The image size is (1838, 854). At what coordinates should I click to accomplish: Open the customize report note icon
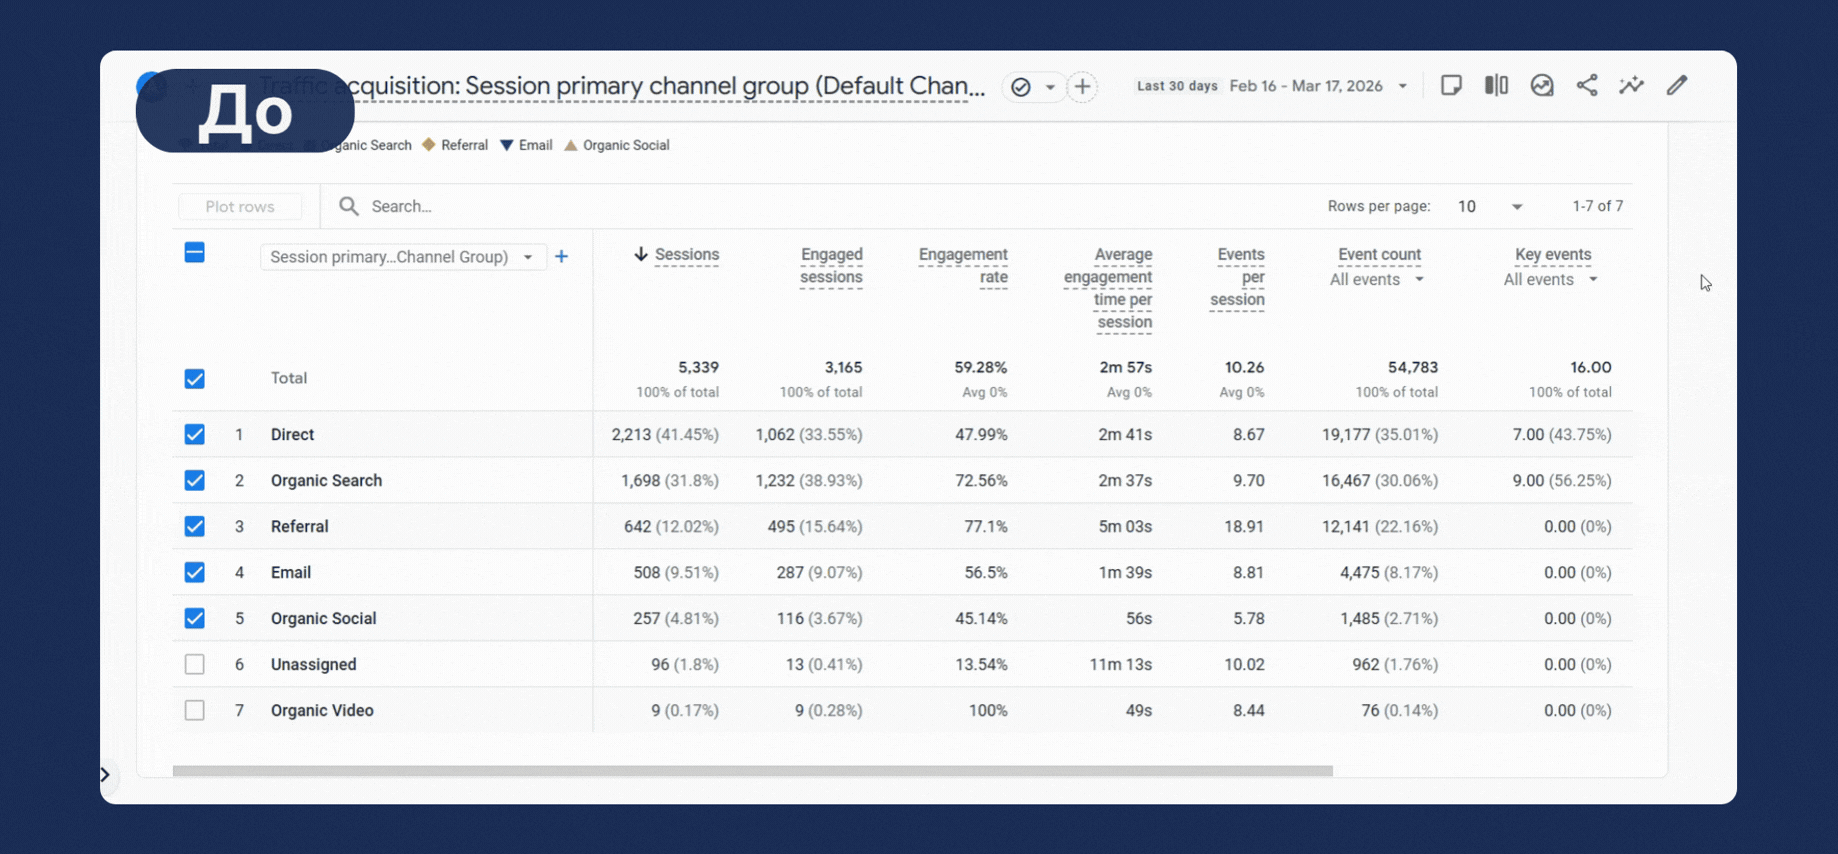(x=1451, y=86)
